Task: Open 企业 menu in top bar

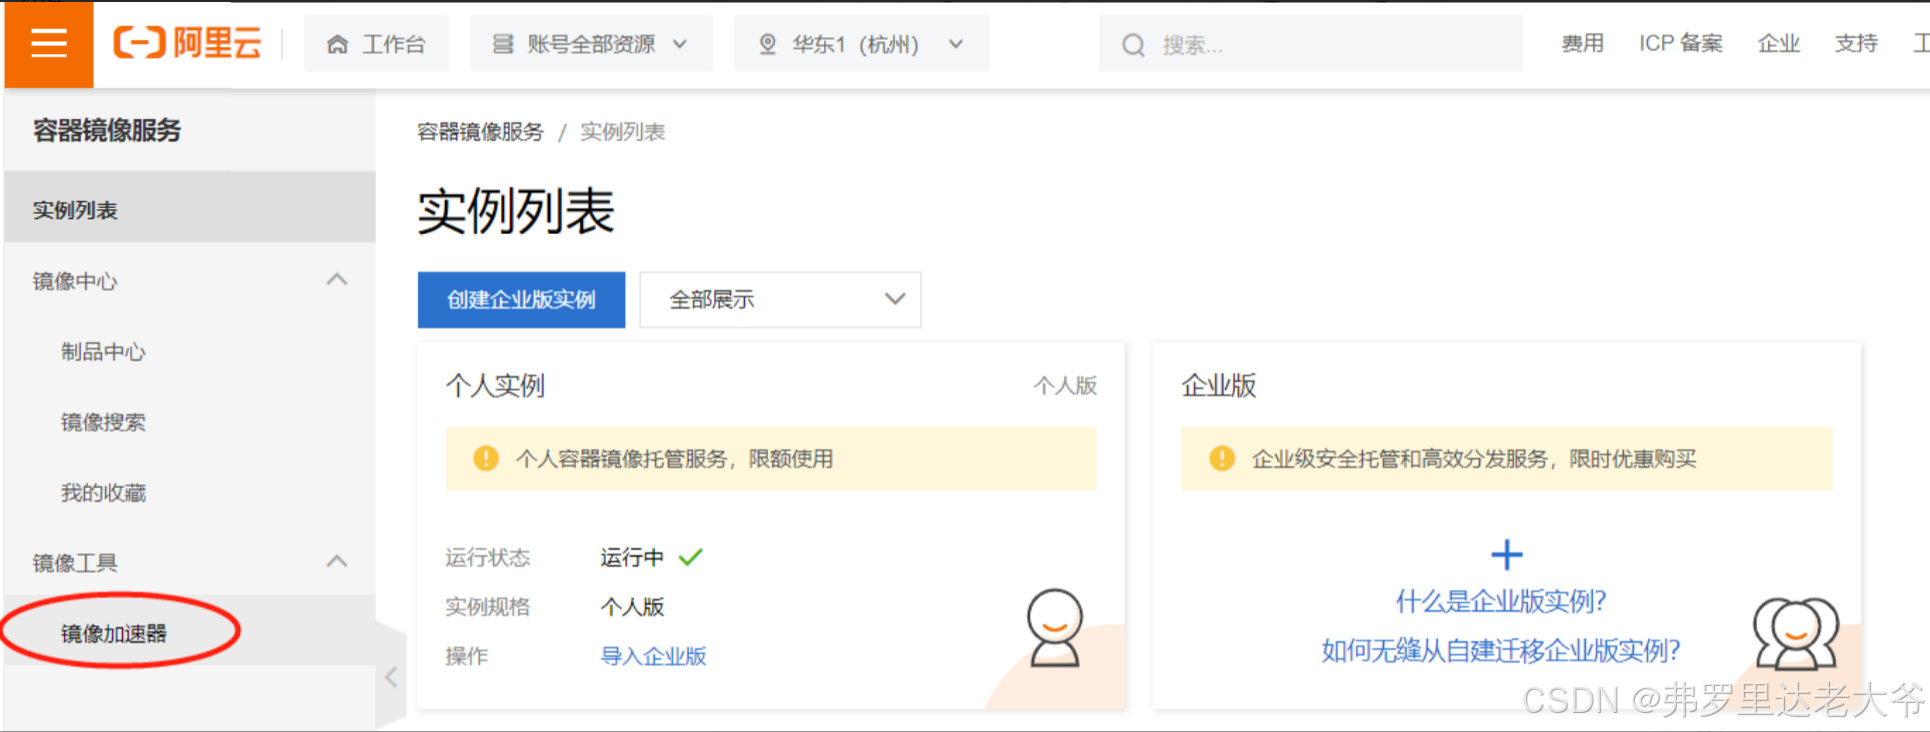Action: click(1778, 43)
